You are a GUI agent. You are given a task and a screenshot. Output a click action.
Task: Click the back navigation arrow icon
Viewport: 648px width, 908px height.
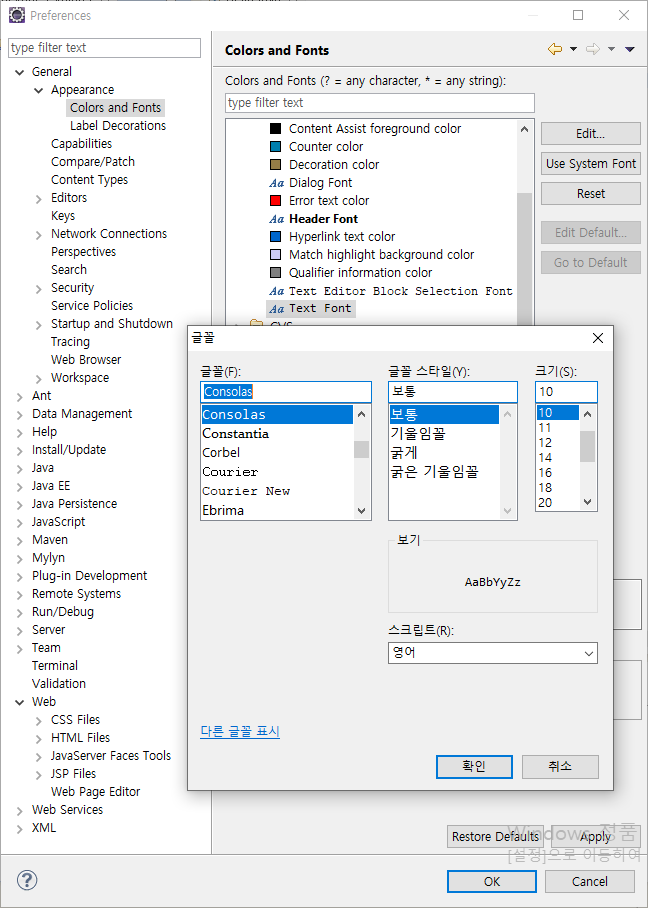click(x=554, y=50)
